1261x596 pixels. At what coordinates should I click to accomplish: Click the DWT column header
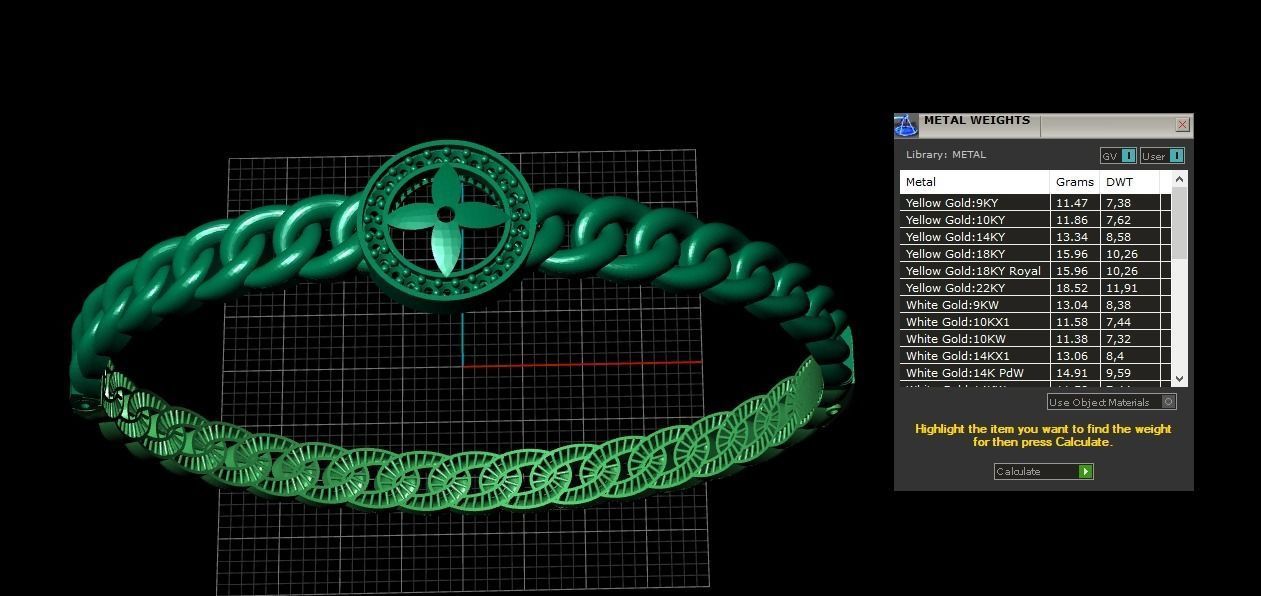(1129, 182)
